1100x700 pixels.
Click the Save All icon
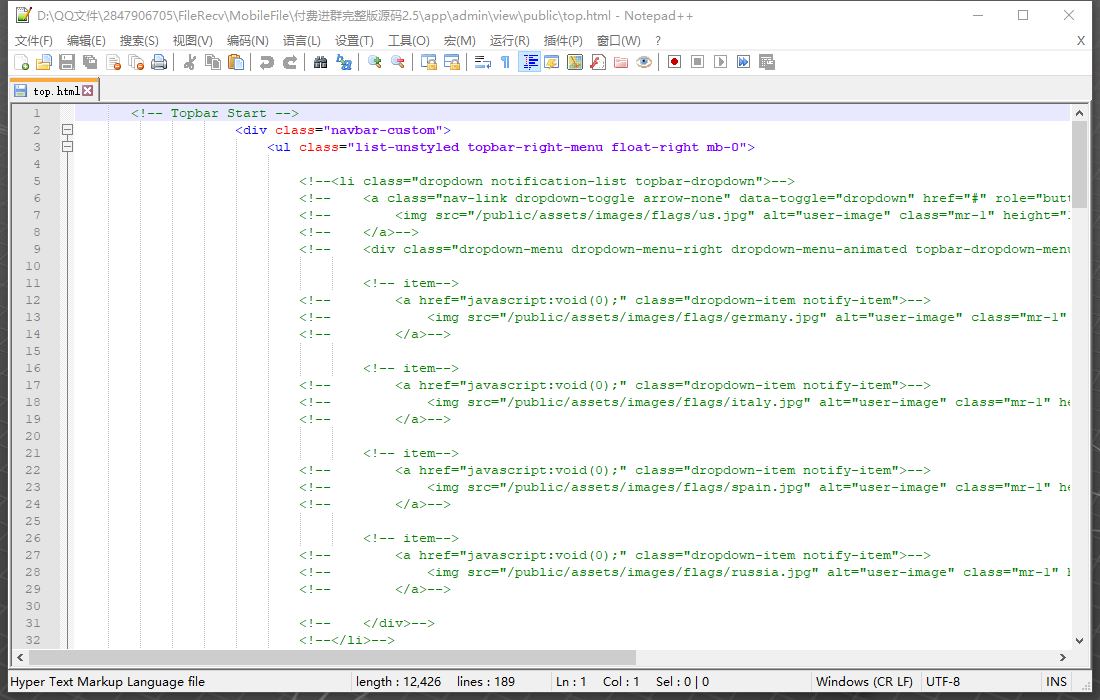point(90,62)
